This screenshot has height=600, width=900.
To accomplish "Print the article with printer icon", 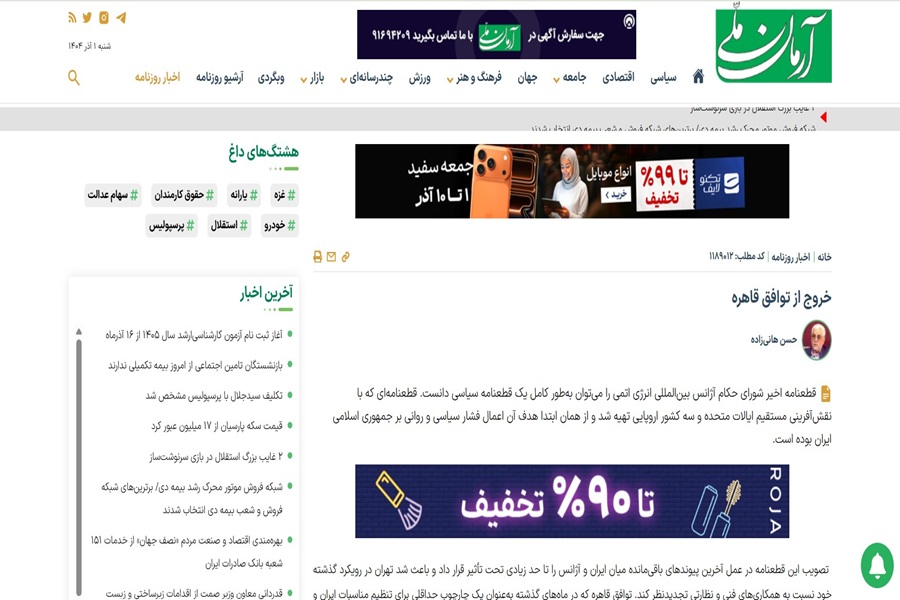I will tap(318, 257).
